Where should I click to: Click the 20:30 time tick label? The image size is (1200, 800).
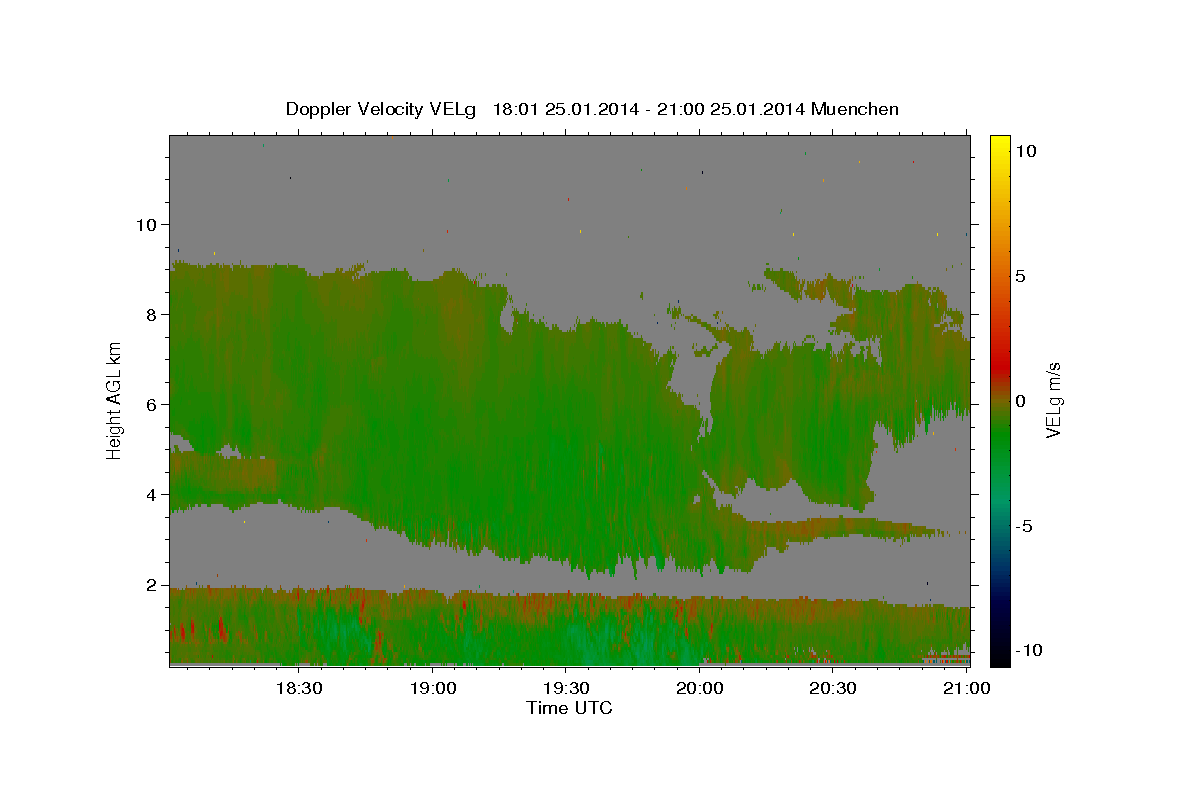tap(833, 688)
